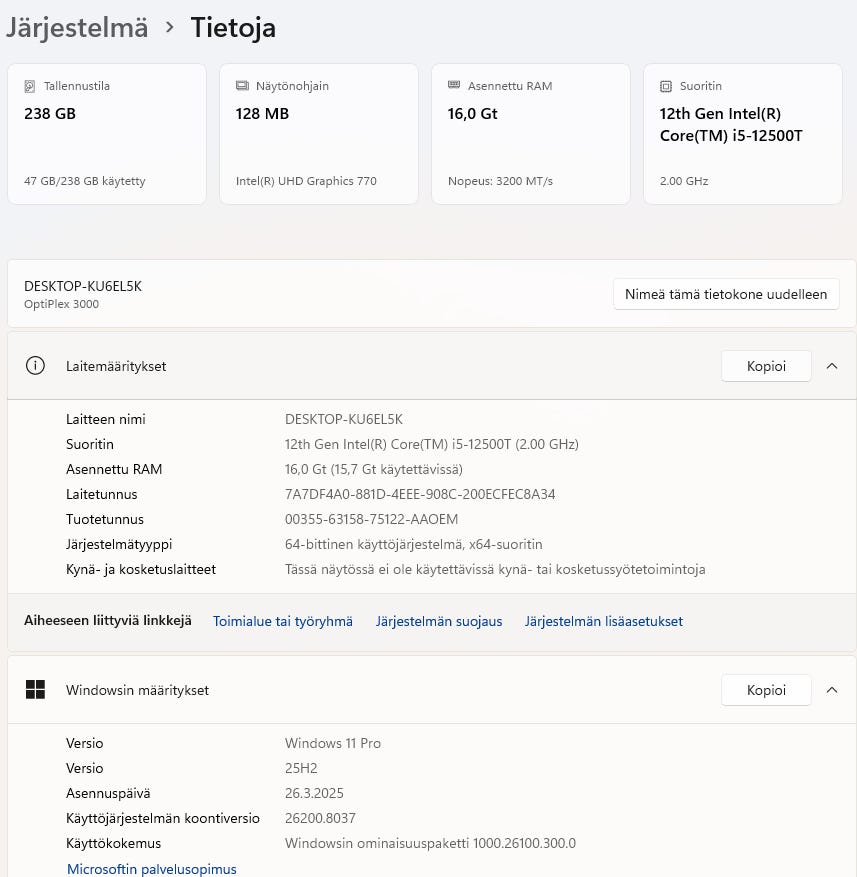Open the Järjestelmän lisäasetukset link
The height and width of the screenshot is (877, 857).
pyautogui.click(x=604, y=621)
